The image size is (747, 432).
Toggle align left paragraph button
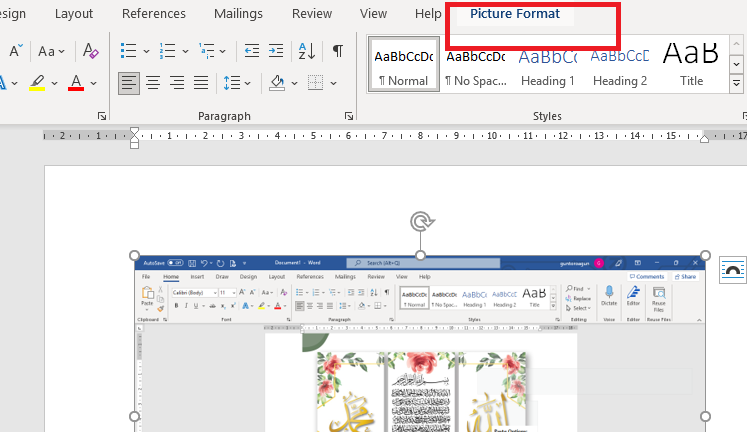[129, 83]
